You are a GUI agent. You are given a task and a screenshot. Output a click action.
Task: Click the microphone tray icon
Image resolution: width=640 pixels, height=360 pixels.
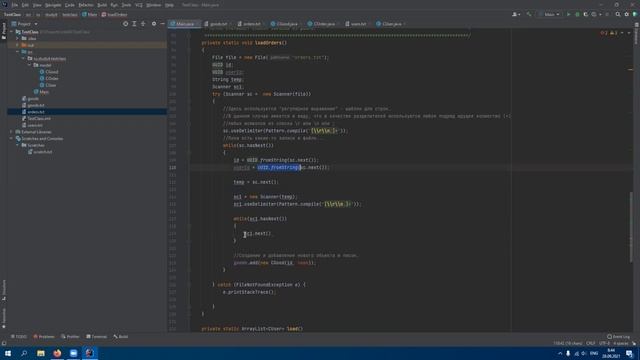coord(568,353)
